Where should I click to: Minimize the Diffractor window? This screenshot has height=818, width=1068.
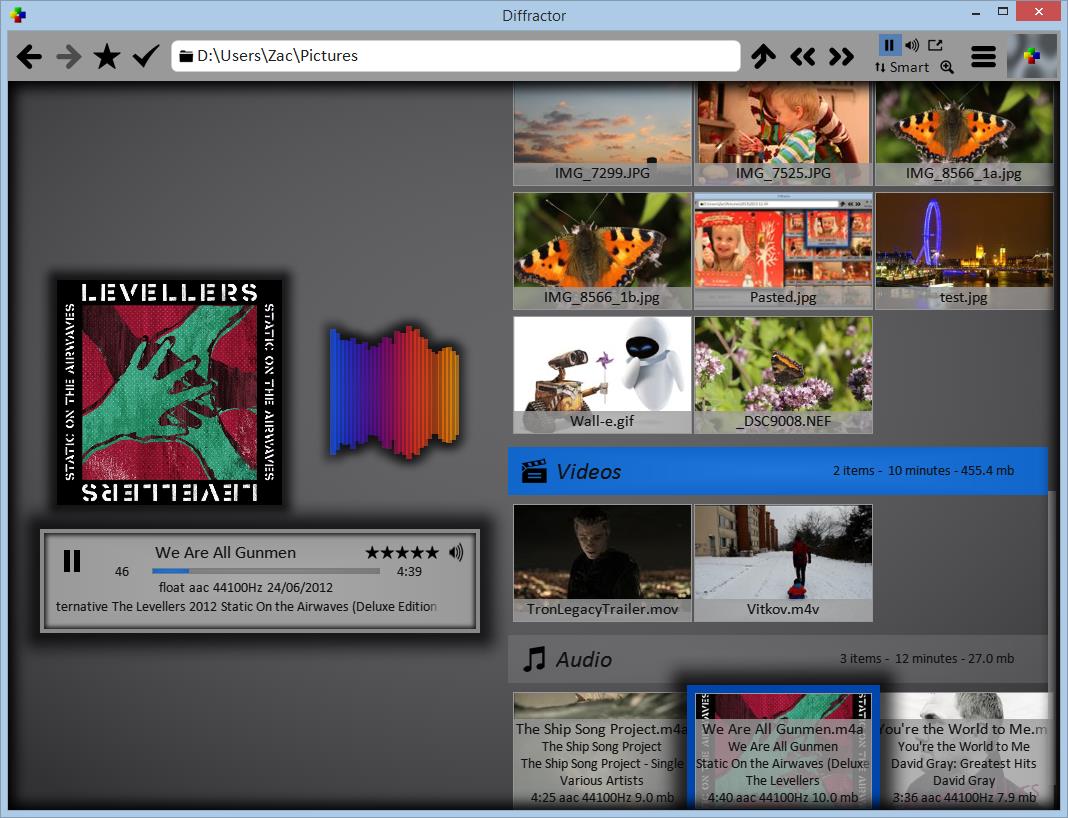click(x=976, y=13)
